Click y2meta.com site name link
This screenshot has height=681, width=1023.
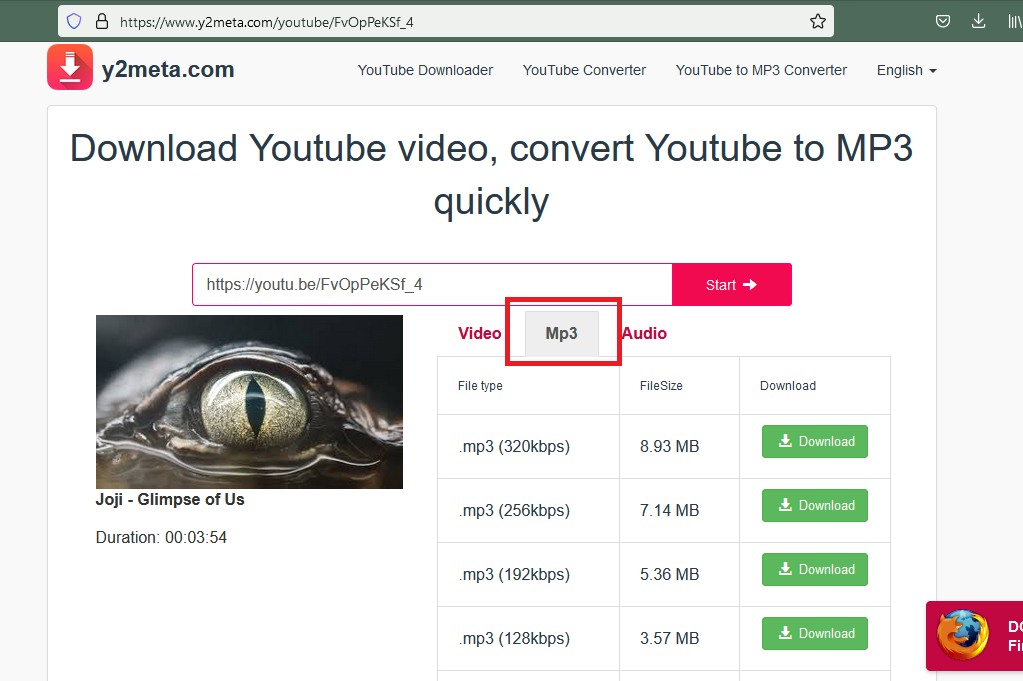pos(168,69)
